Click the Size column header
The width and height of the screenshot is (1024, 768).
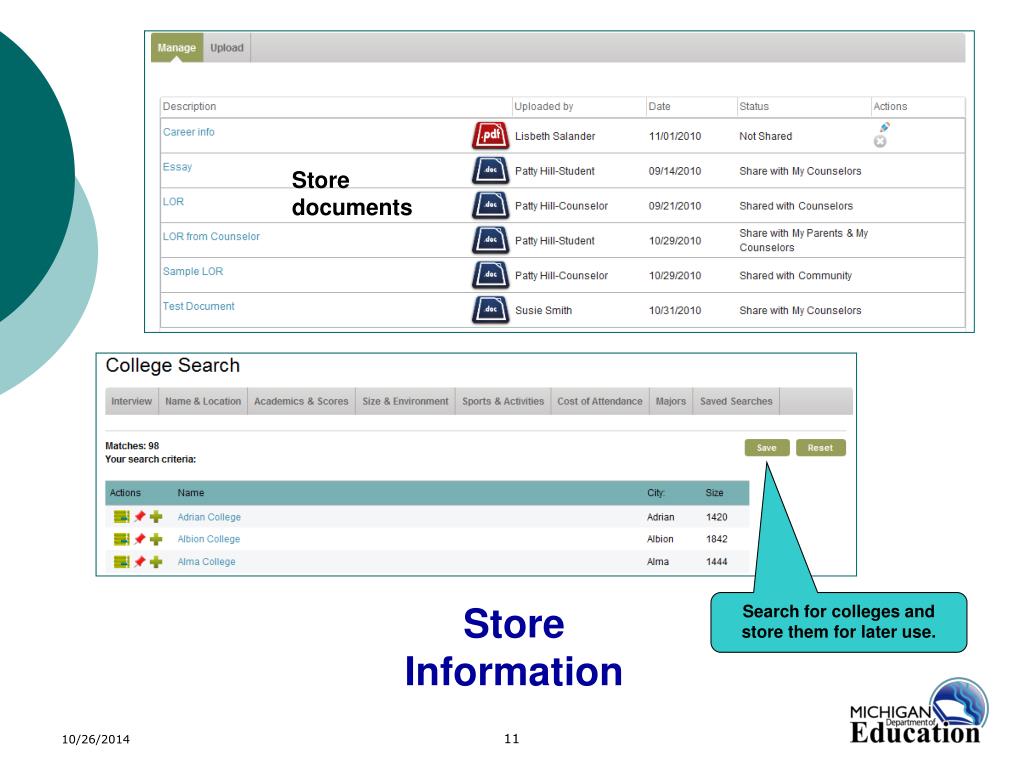[x=714, y=493]
